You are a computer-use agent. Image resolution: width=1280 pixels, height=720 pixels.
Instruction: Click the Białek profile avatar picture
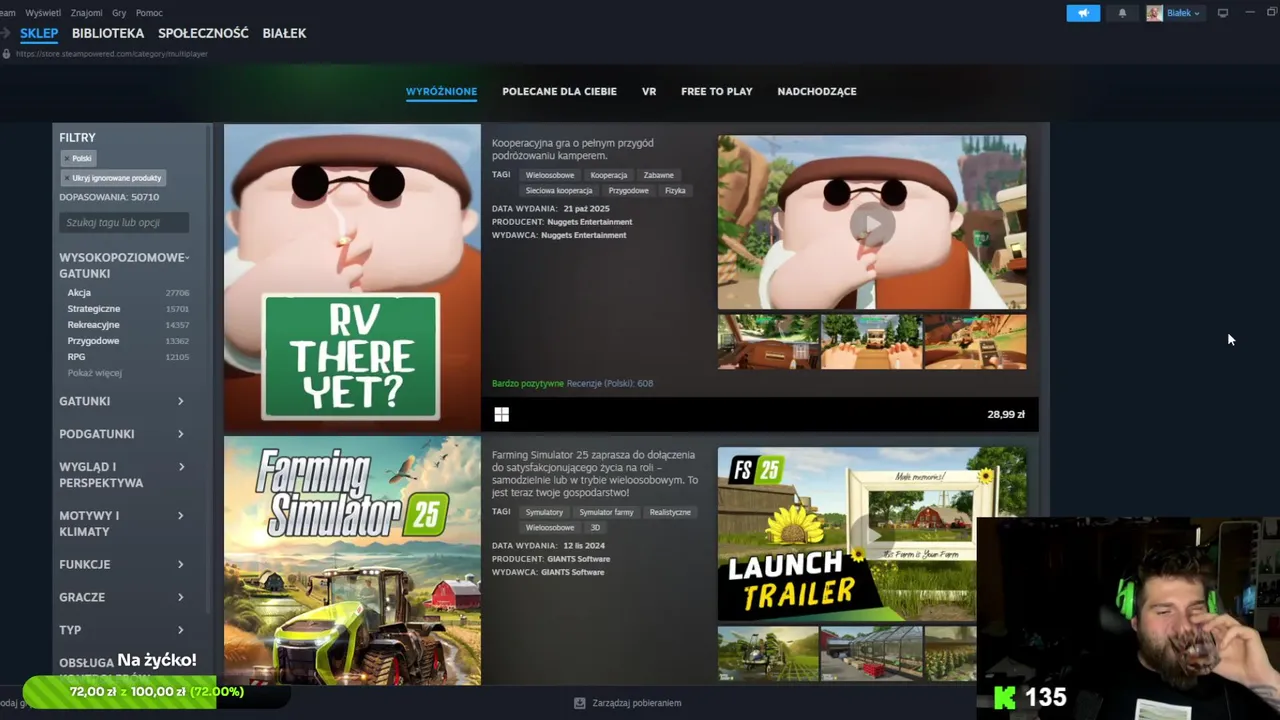pos(1154,13)
